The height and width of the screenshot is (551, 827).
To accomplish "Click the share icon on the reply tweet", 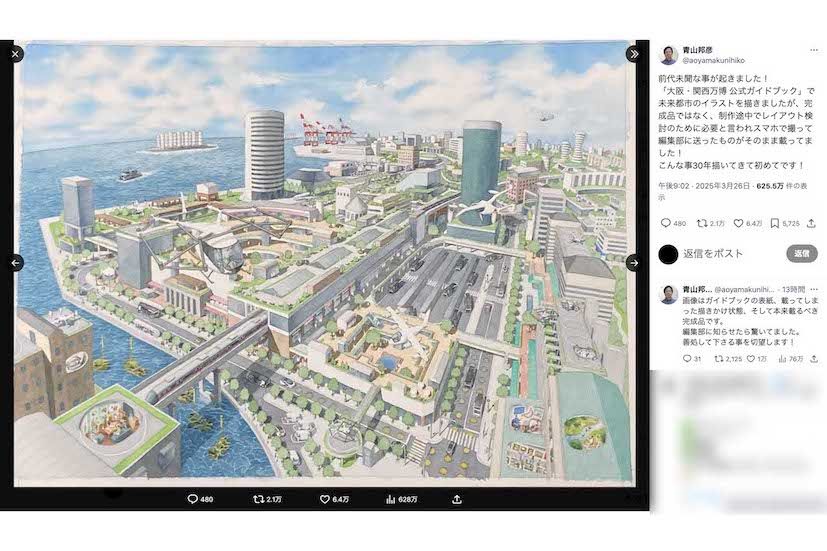I will coord(814,359).
